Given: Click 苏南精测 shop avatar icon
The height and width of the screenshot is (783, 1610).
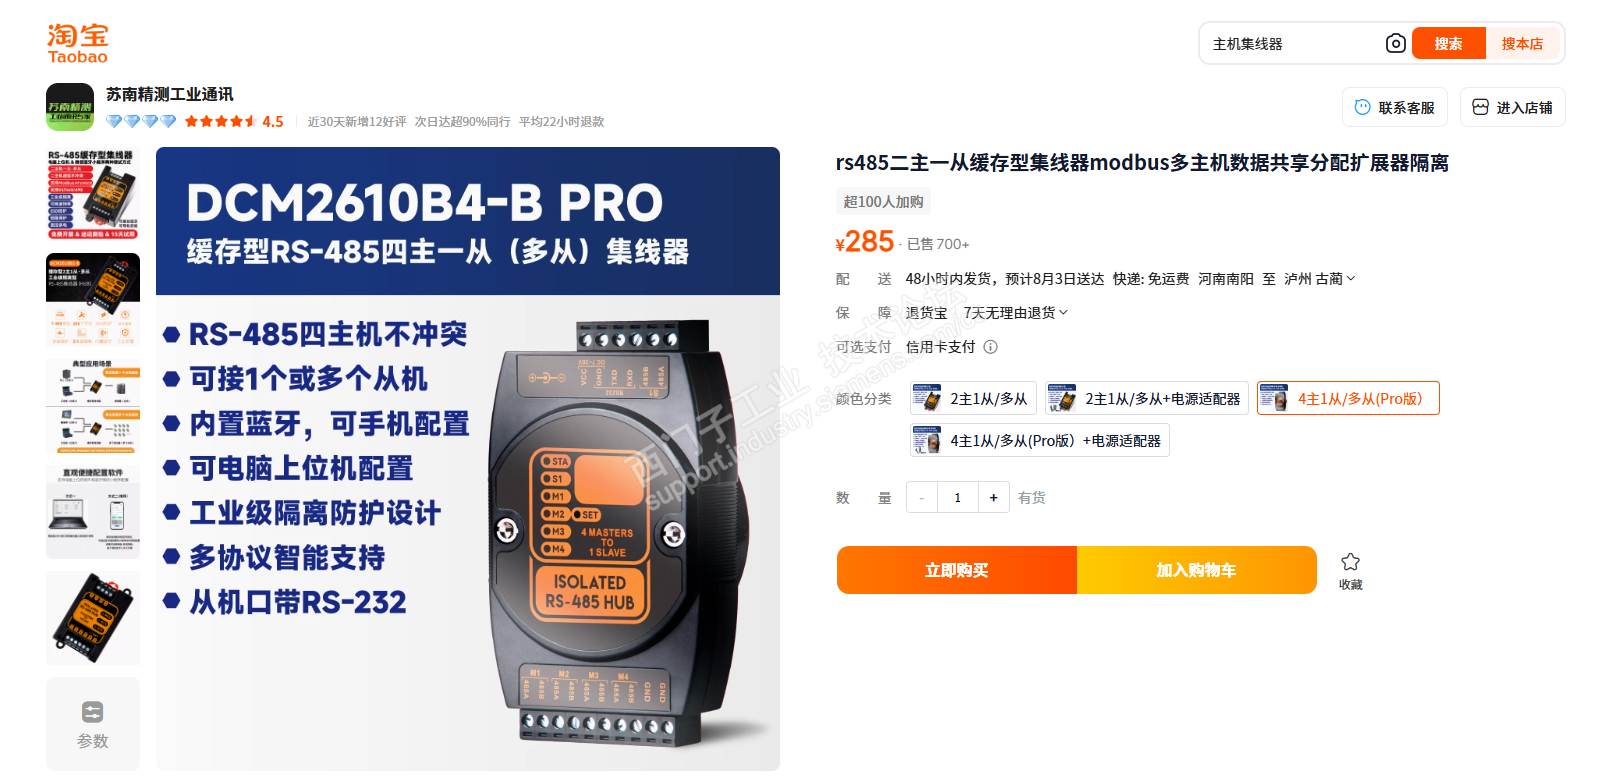Looking at the screenshot, I should (x=70, y=107).
